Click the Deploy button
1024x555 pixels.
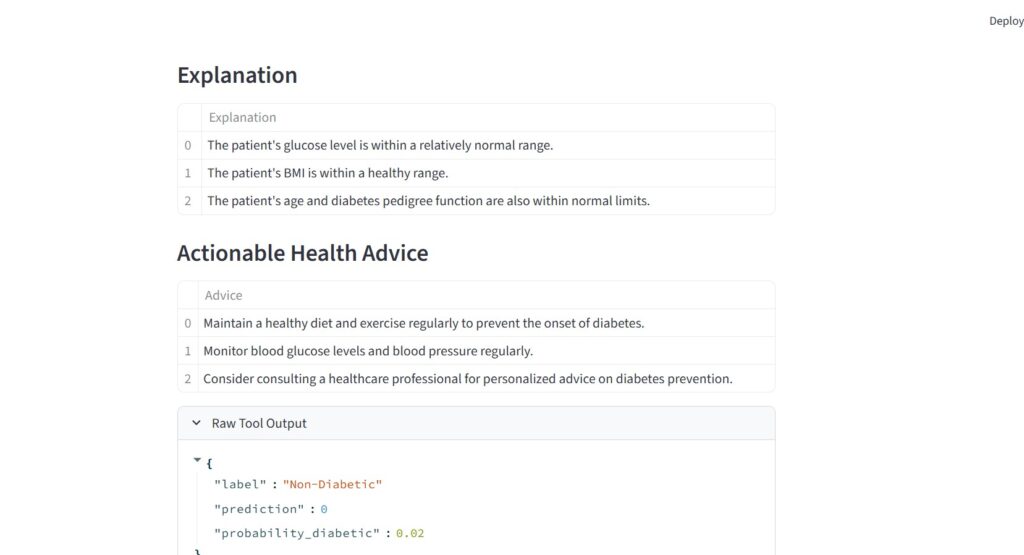point(1005,21)
